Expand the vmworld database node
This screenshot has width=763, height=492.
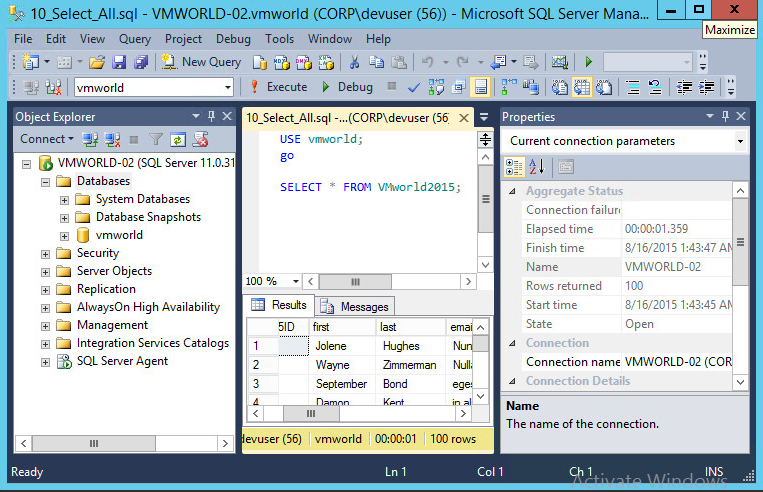(64, 236)
